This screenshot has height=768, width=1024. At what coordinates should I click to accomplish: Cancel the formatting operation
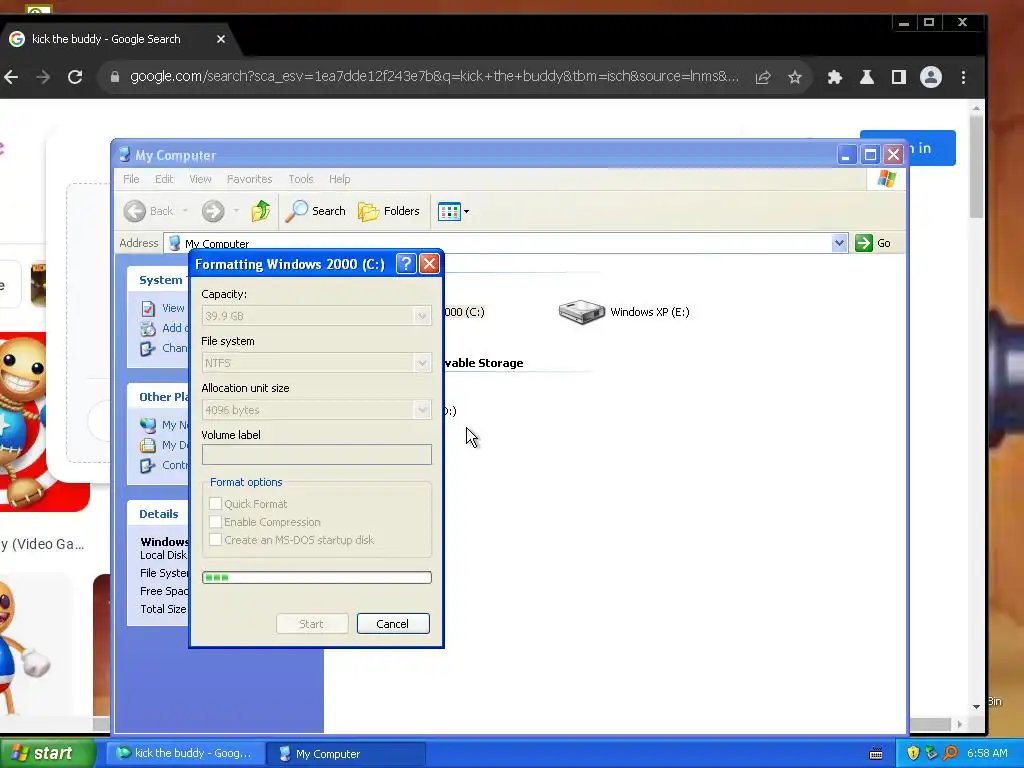point(393,624)
